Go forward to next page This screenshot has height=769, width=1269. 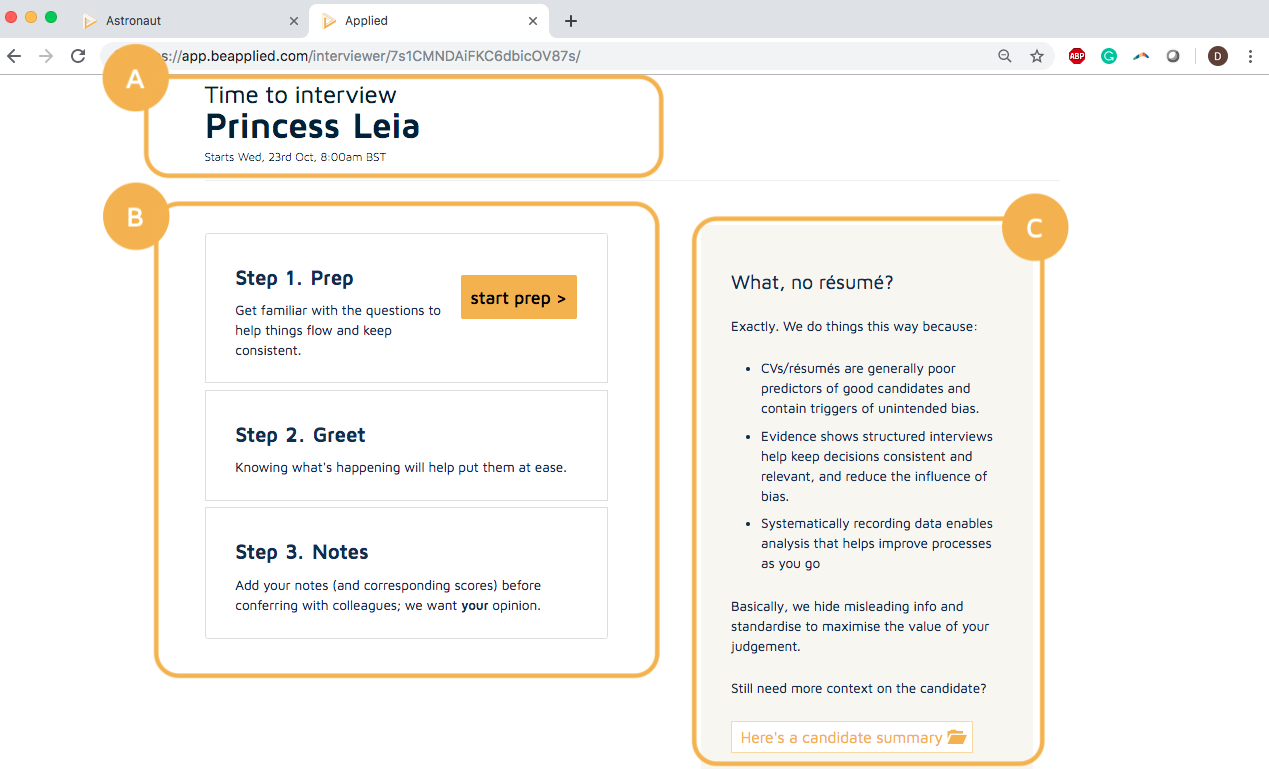[46, 56]
